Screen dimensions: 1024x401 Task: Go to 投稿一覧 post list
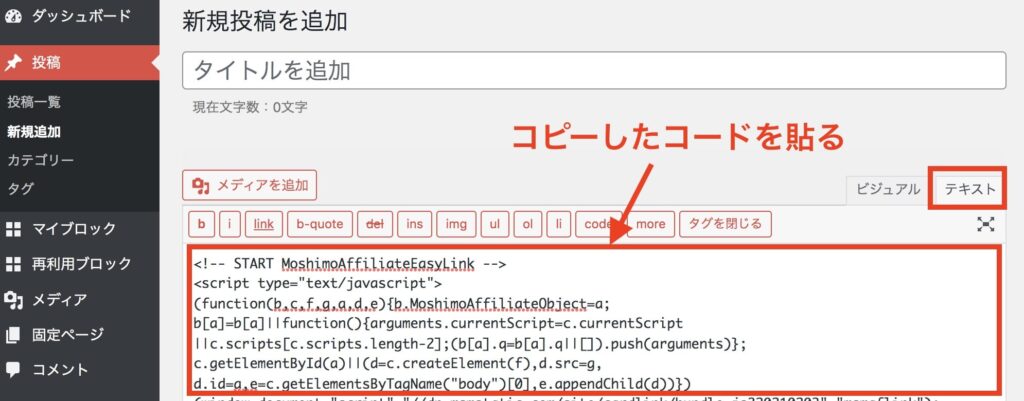tap(34, 103)
